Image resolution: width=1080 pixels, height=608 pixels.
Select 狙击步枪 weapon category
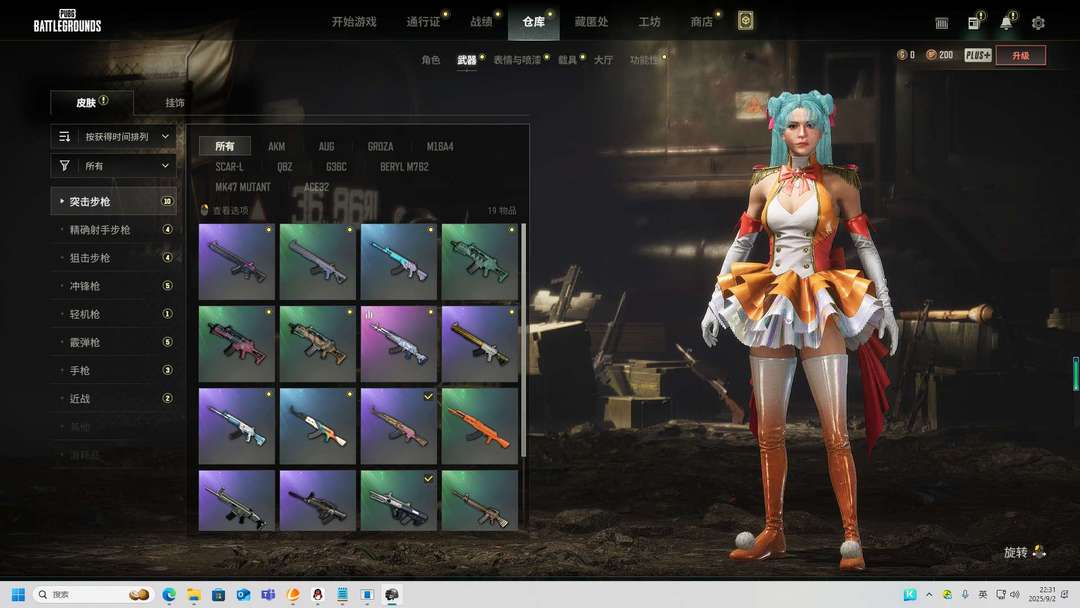(x=114, y=258)
